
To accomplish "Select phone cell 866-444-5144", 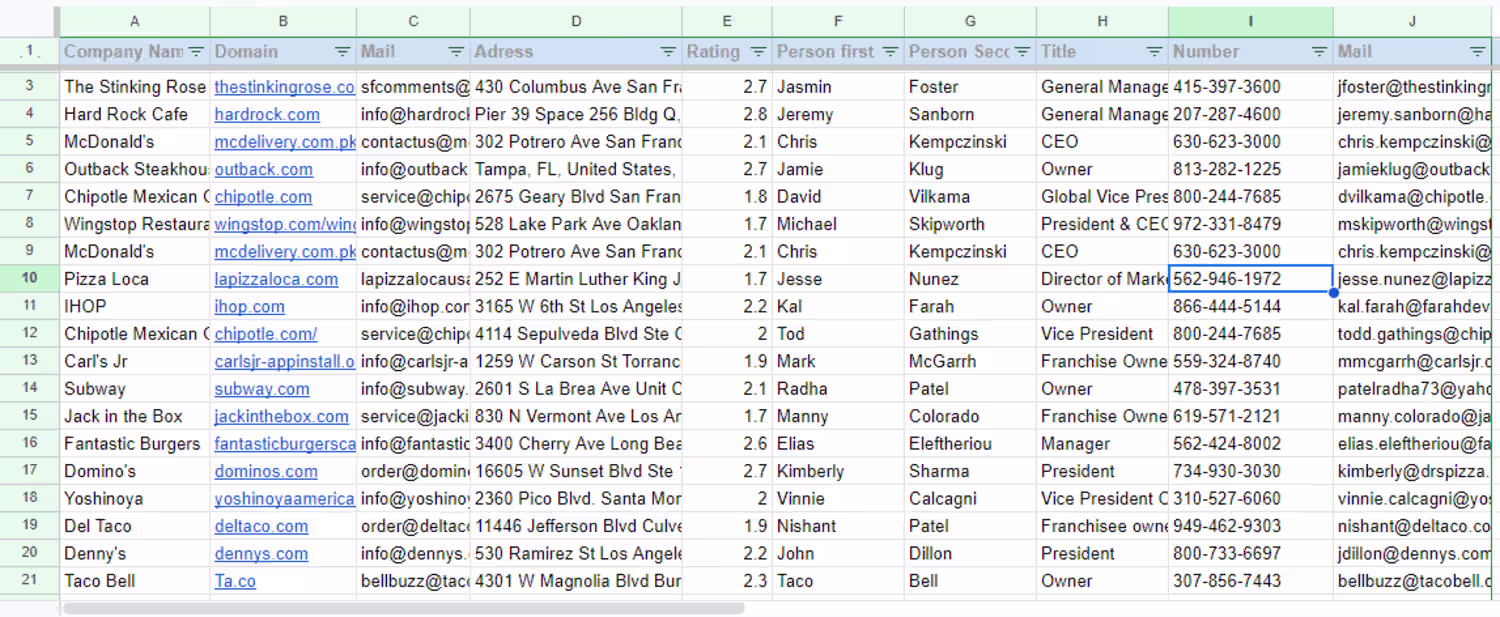I will coord(1251,306).
